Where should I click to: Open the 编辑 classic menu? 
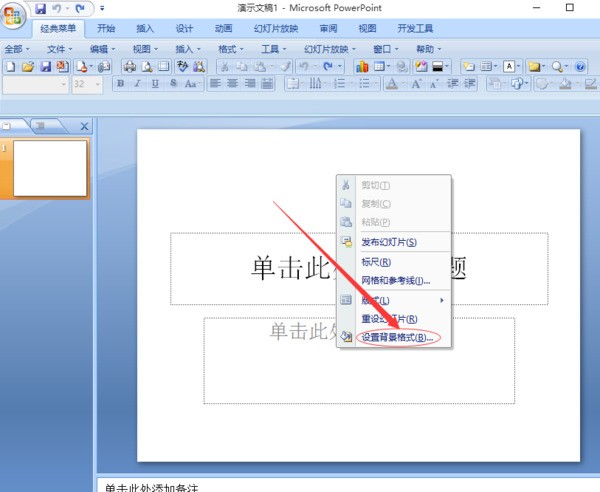pos(102,49)
